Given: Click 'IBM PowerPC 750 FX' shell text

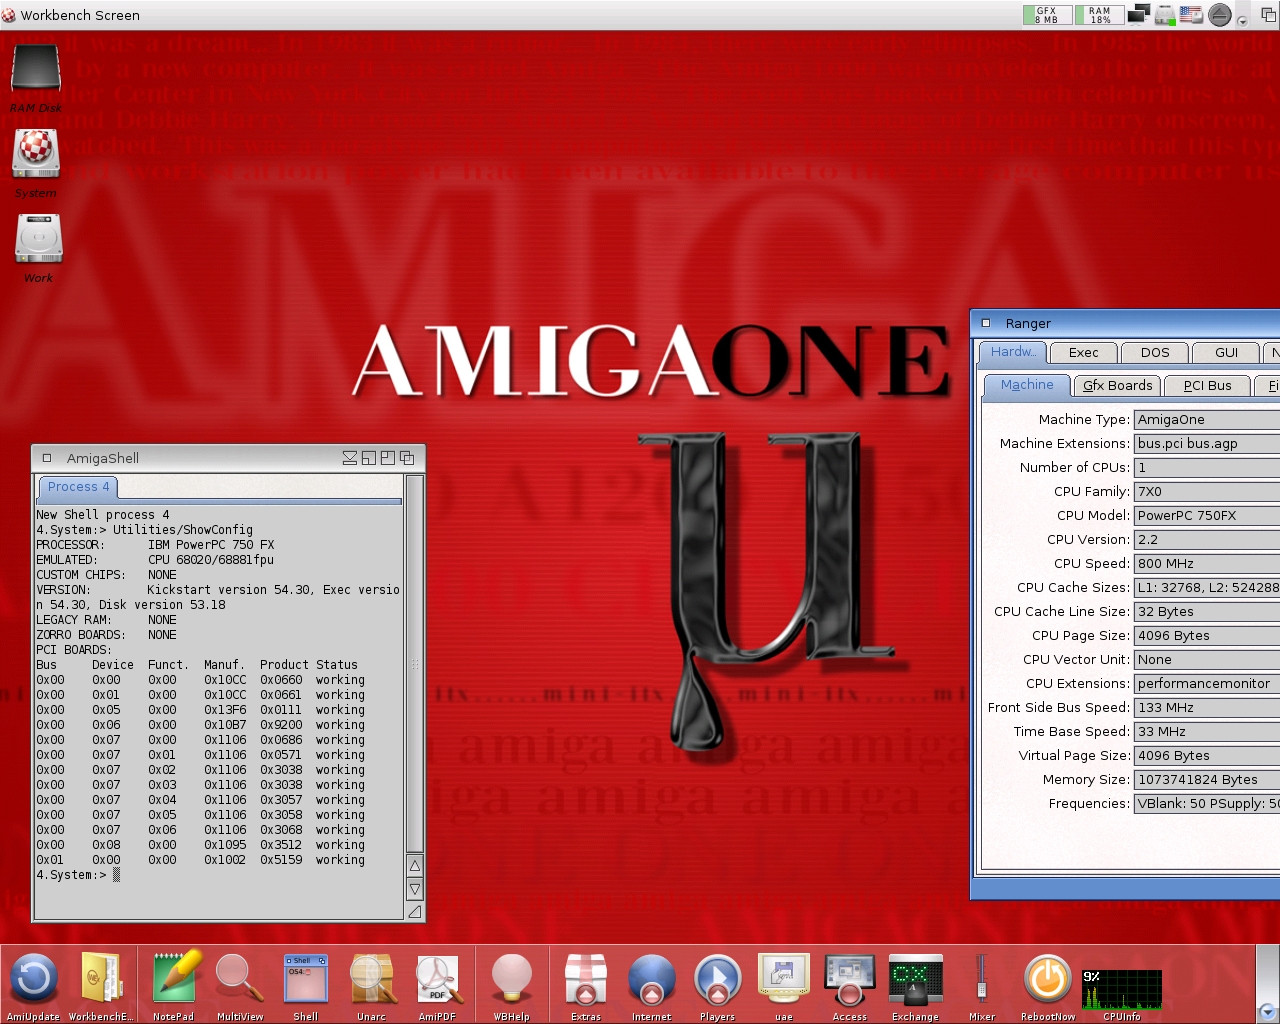Looking at the screenshot, I should pos(211,545).
